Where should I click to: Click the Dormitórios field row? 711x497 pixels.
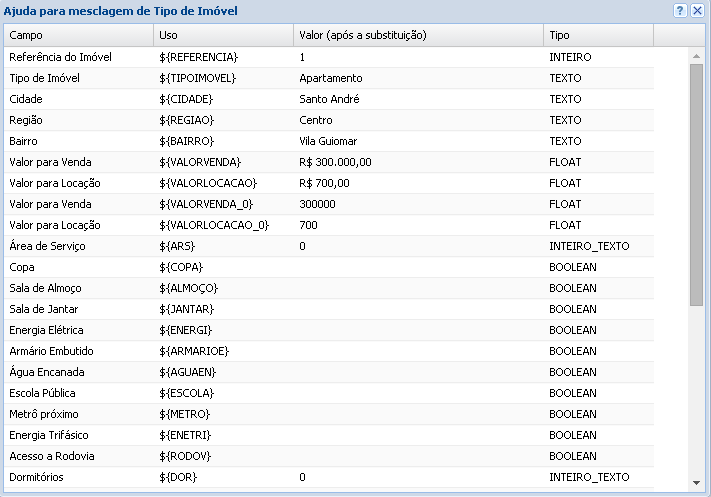[x=36, y=477]
